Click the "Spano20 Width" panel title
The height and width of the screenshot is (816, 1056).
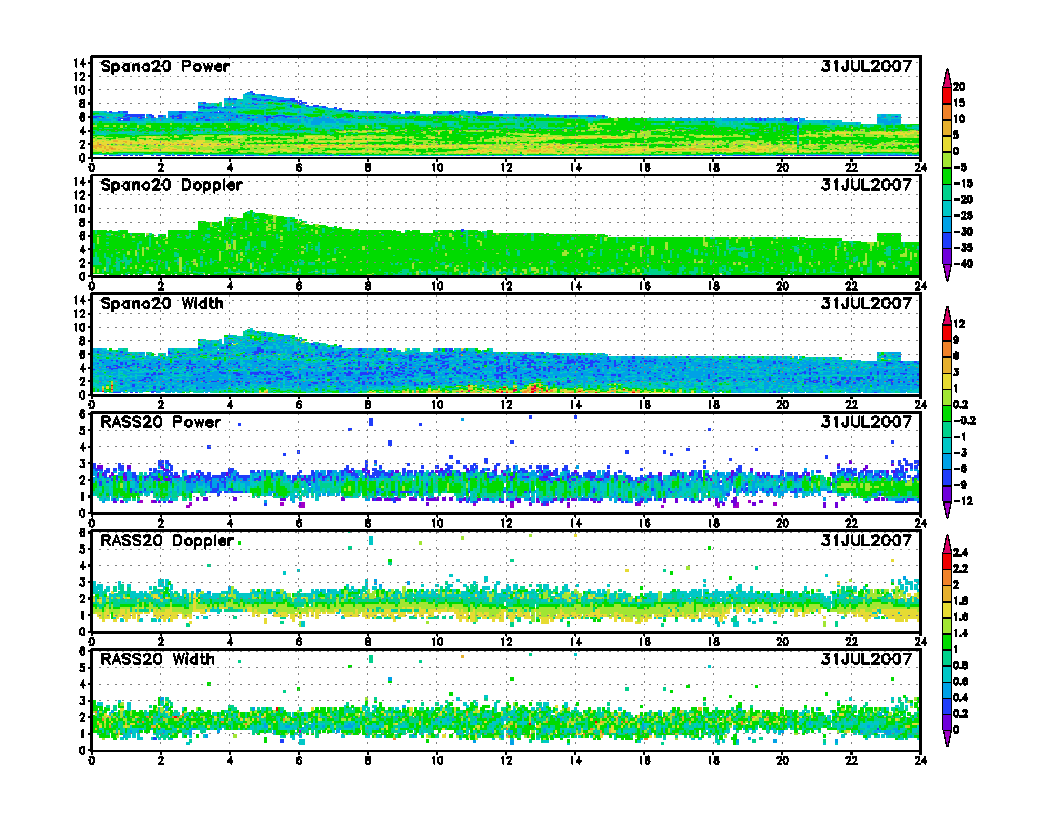click(162, 304)
